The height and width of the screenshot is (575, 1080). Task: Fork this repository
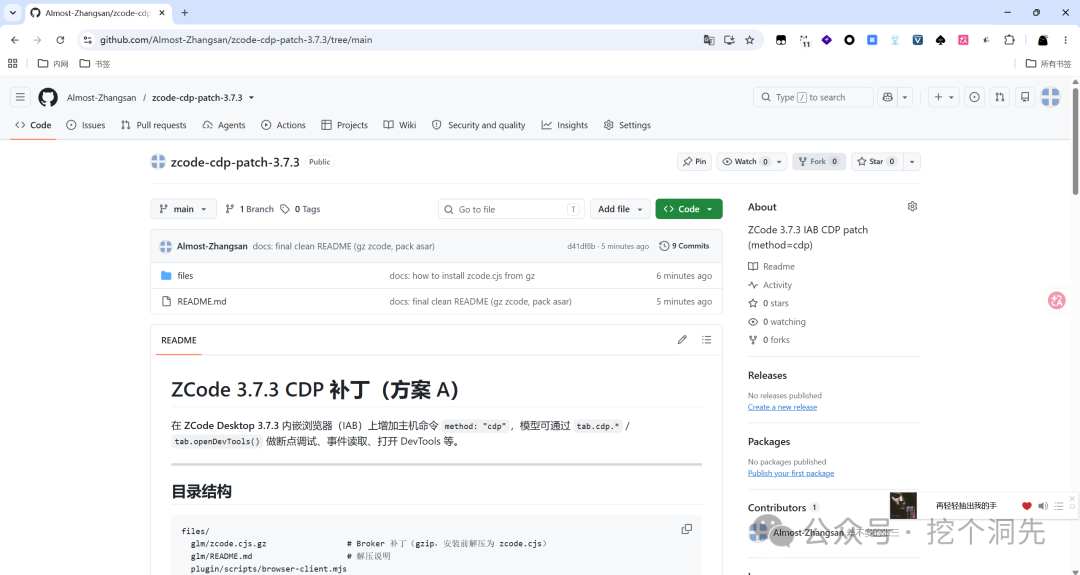(x=818, y=162)
